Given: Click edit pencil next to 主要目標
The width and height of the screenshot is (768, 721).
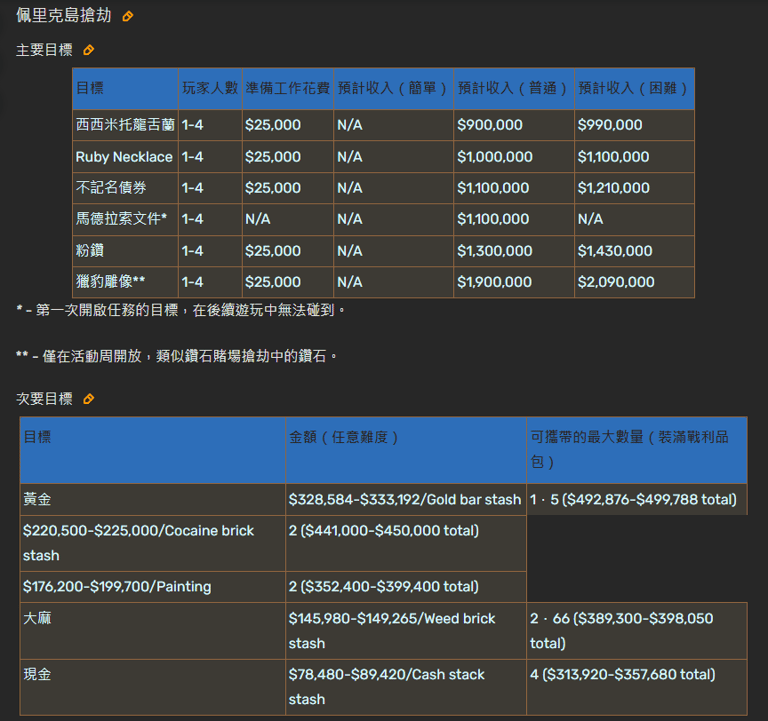Looking at the screenshot, I should pyautogui.click(x=89, y=50).
